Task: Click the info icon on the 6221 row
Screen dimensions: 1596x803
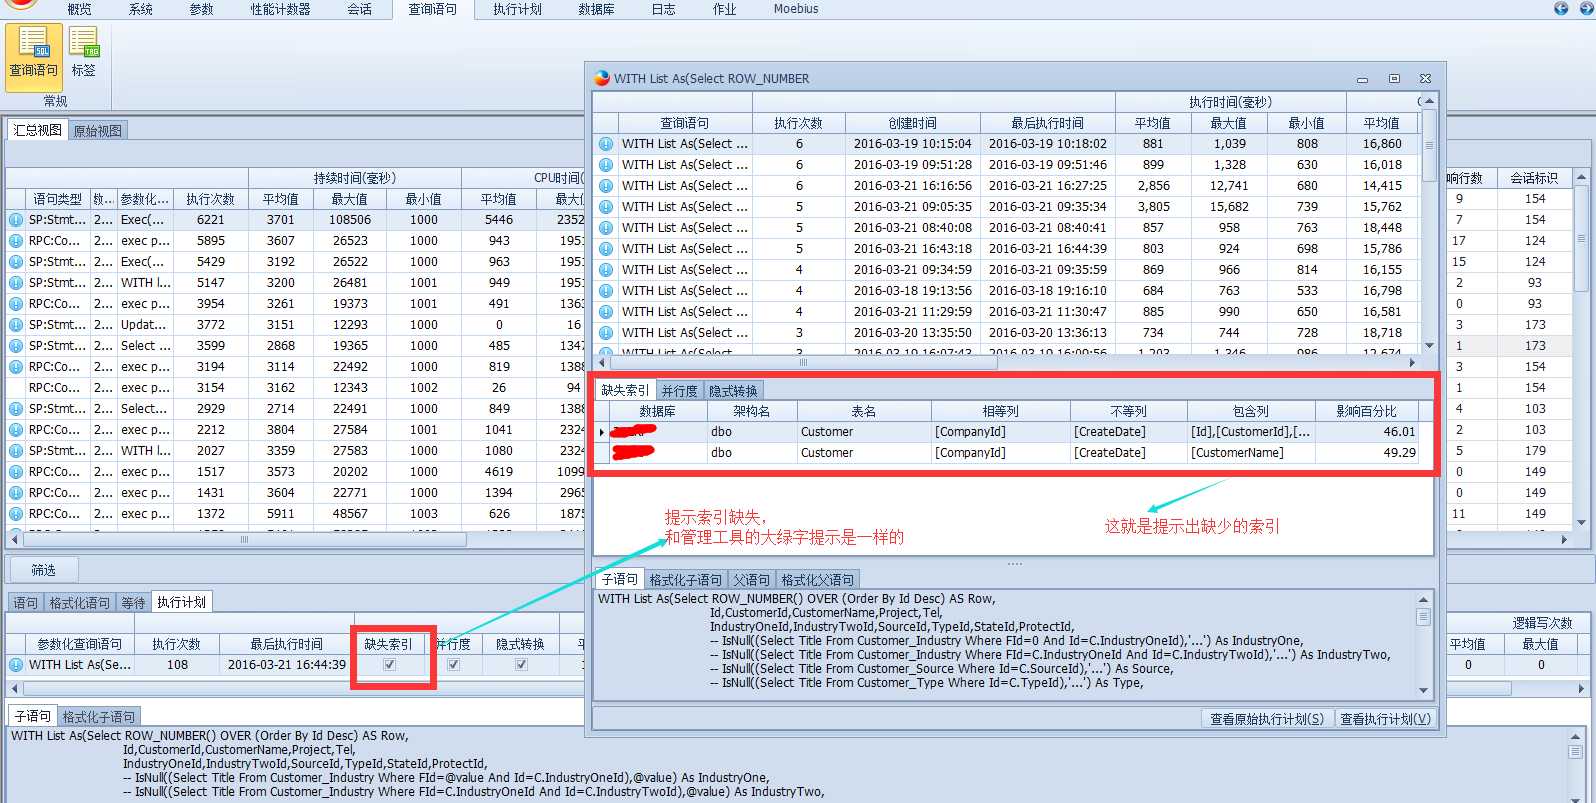Action: tap(16, 220)
